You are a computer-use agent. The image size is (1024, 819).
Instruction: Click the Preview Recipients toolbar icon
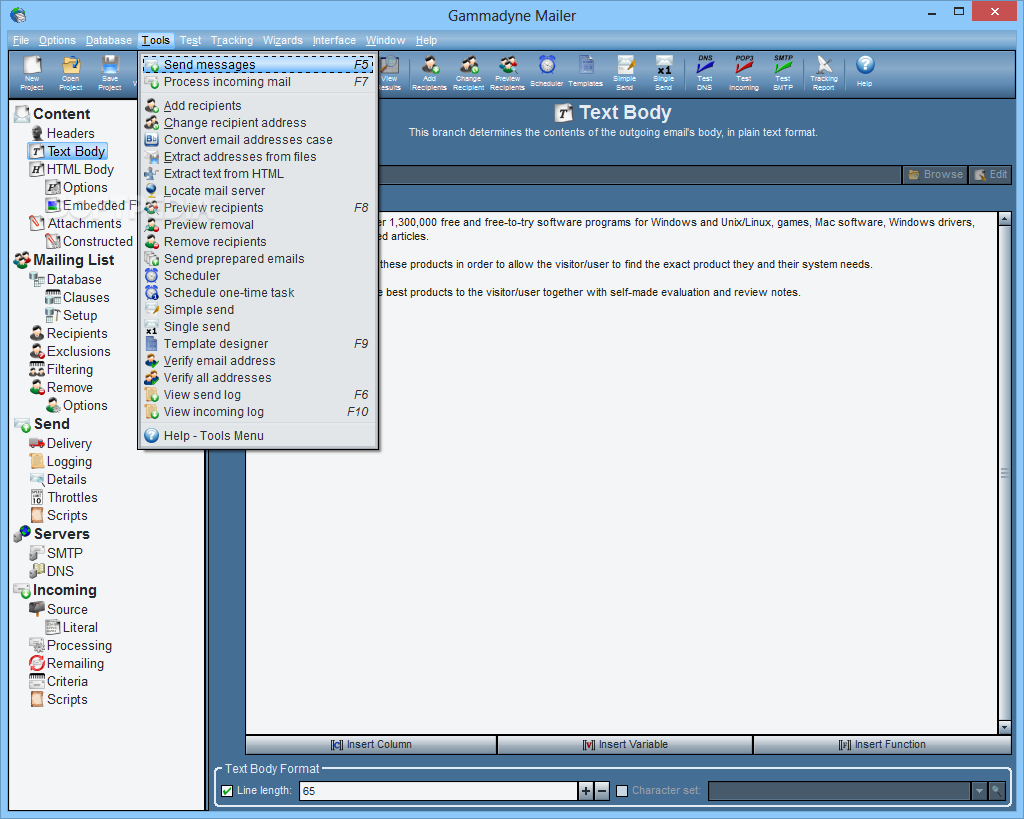point(507,72)
